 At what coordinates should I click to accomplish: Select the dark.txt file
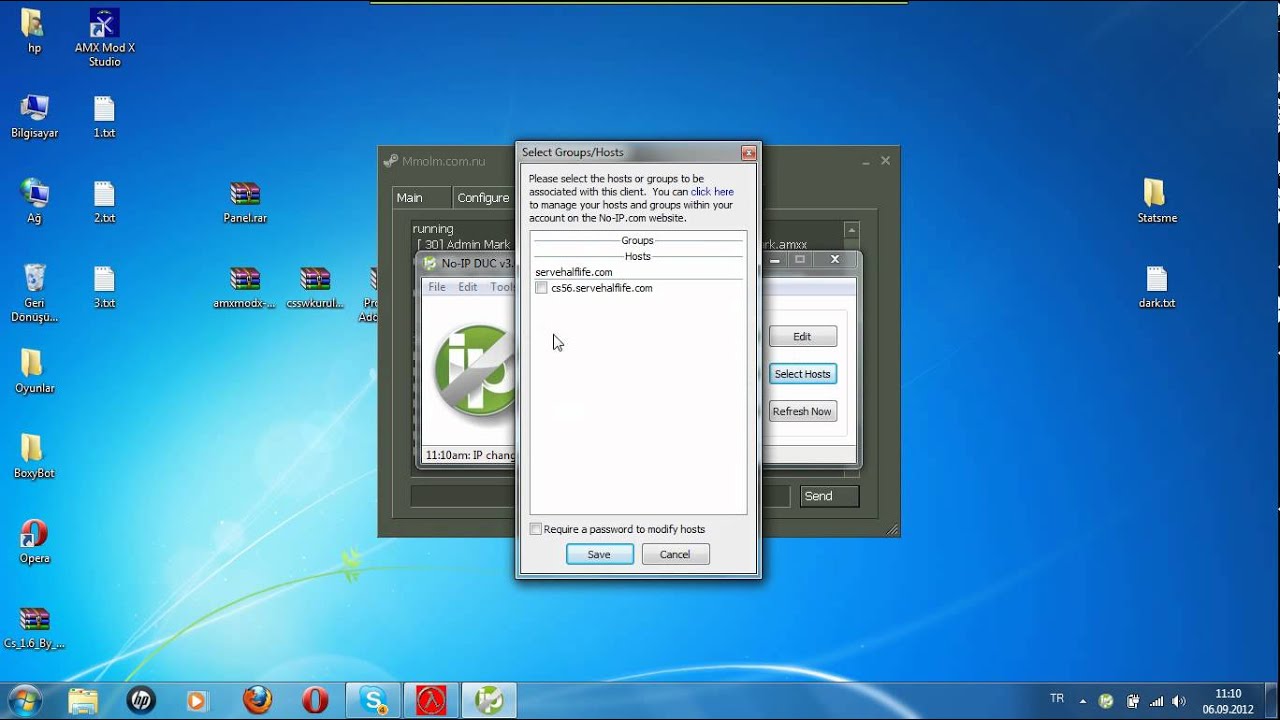pos(1157,286)
